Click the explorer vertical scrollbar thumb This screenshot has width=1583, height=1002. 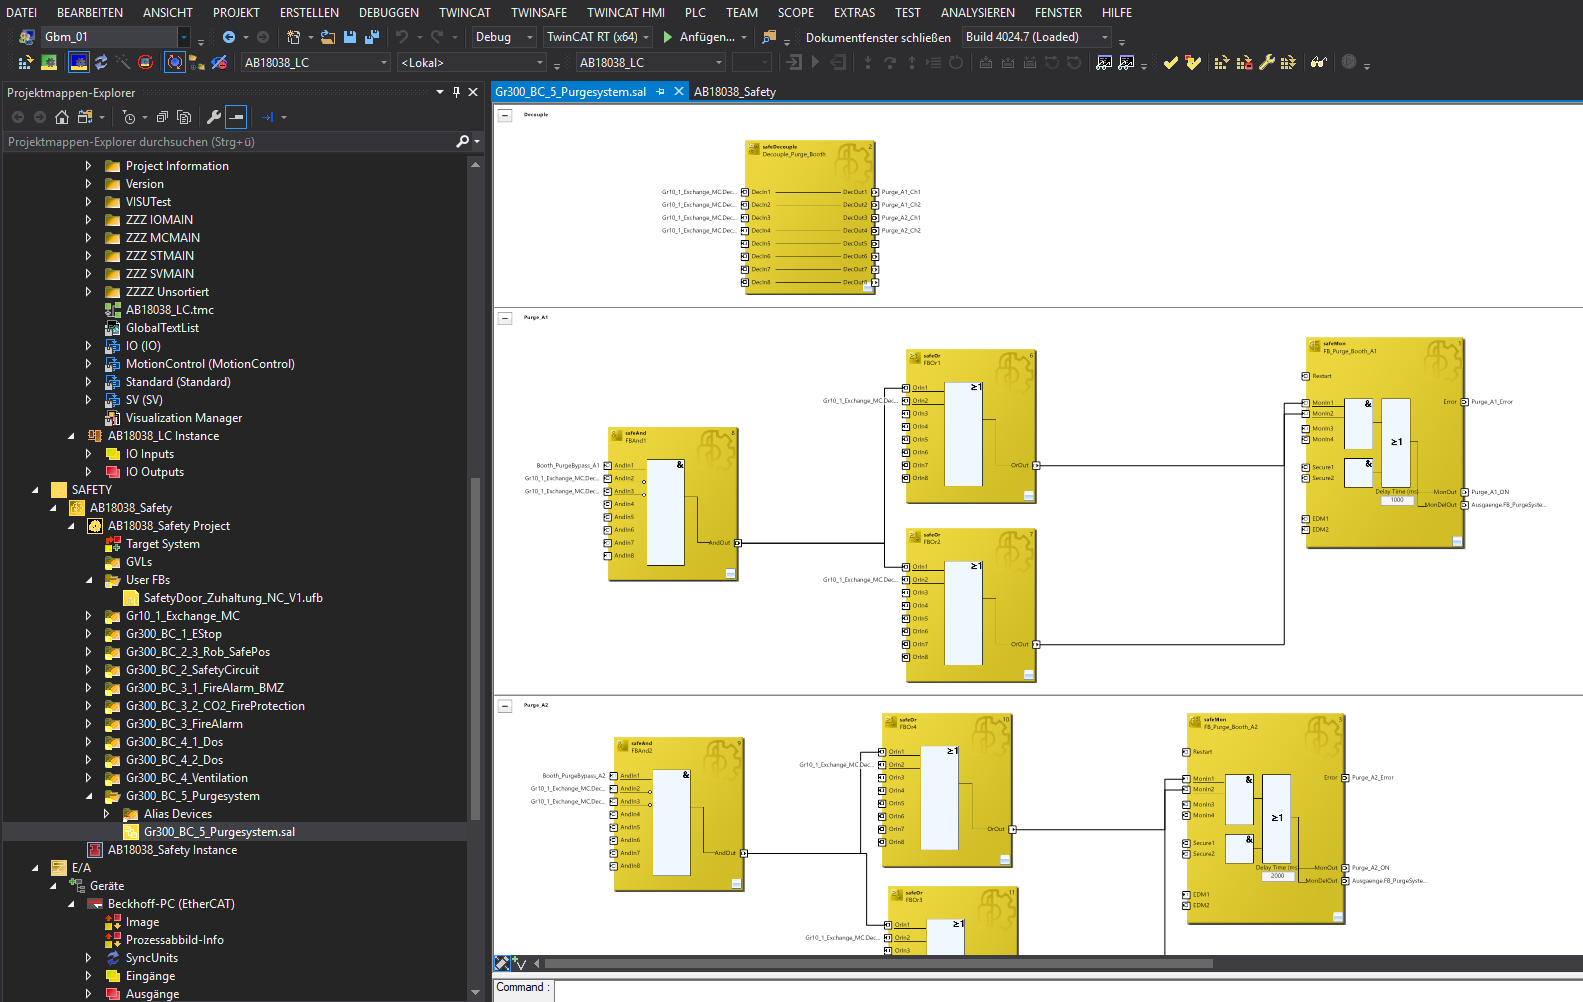tap(475, 648)
